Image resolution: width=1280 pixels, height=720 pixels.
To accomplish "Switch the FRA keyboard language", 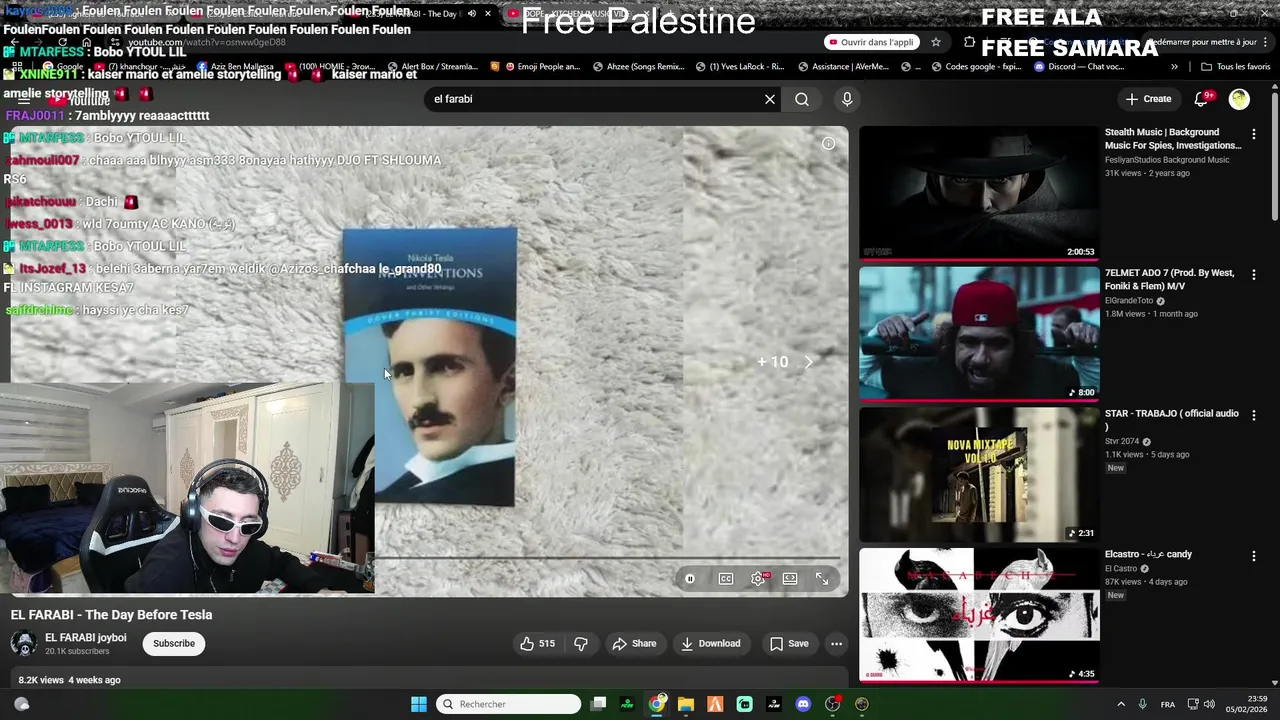I will [1168, 704].
